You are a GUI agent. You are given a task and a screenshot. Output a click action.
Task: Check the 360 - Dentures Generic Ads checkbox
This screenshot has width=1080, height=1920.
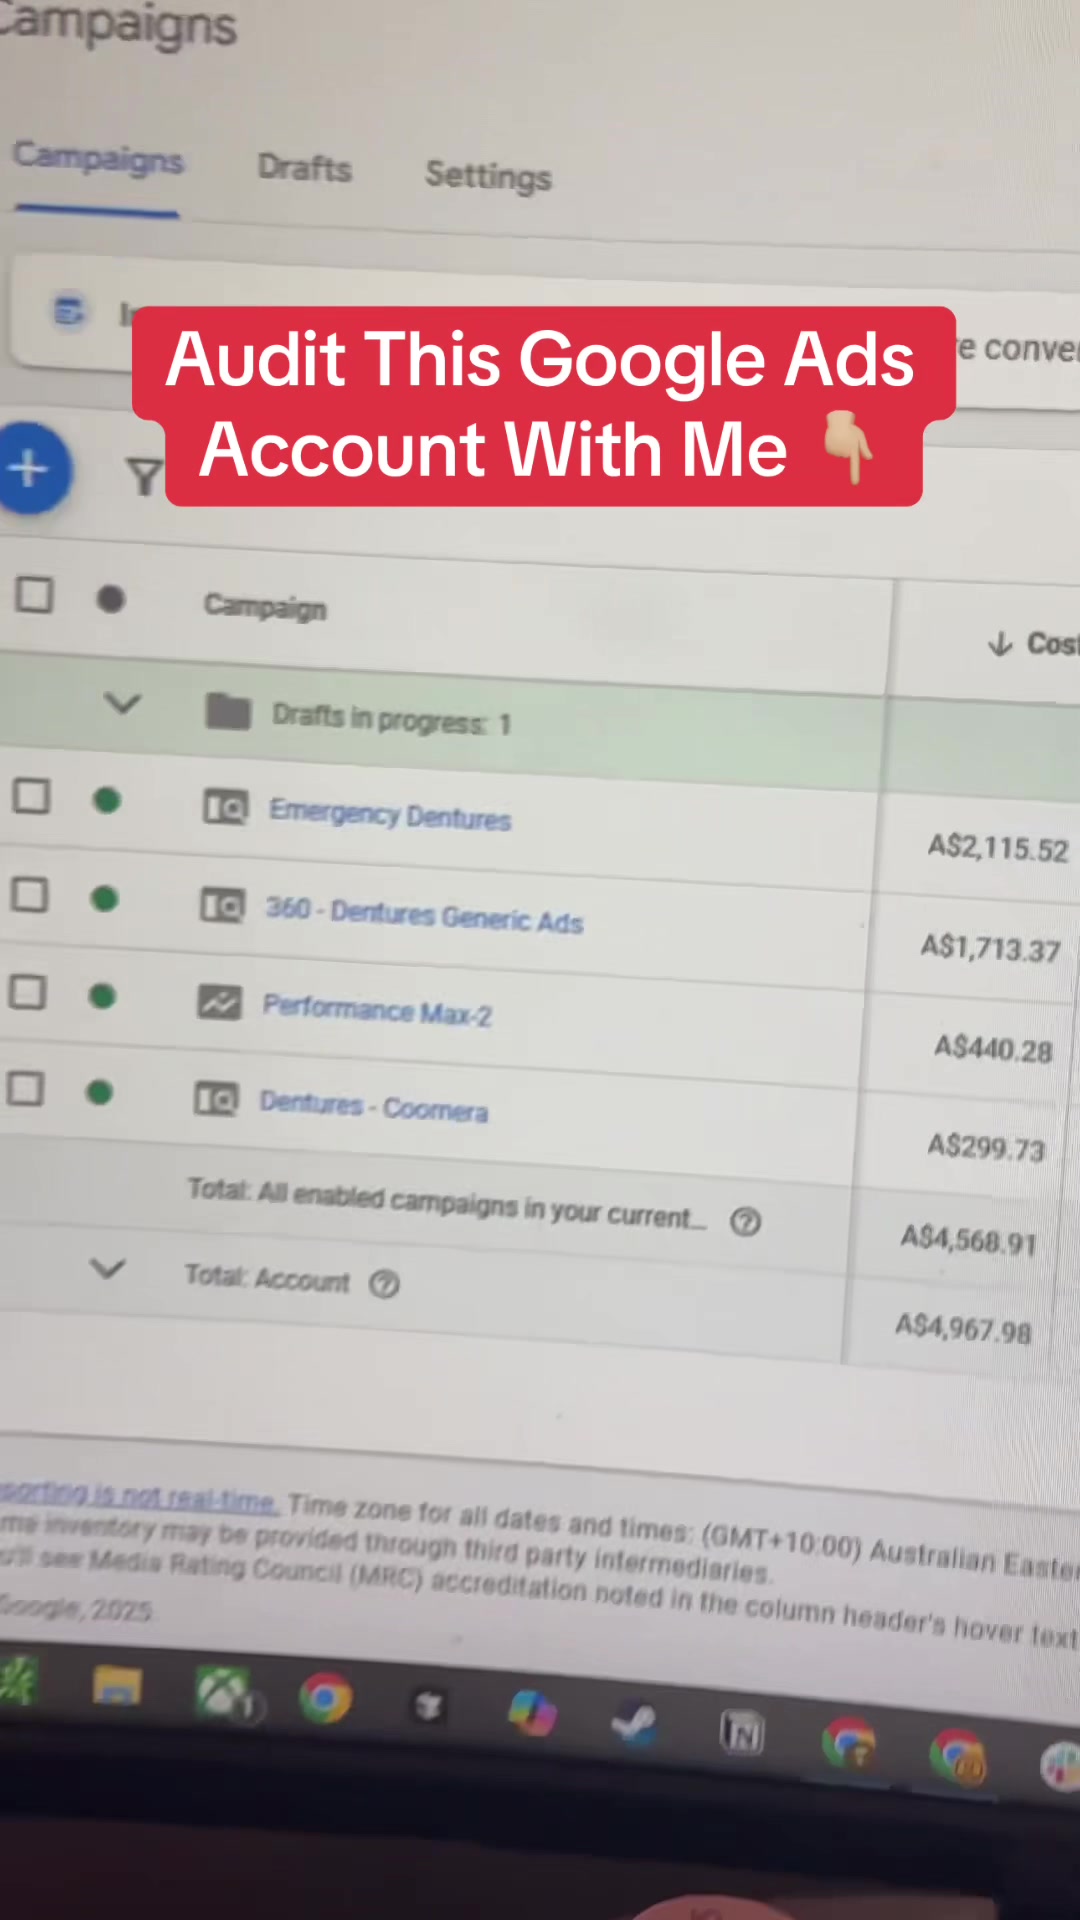(x=29, y=895)
